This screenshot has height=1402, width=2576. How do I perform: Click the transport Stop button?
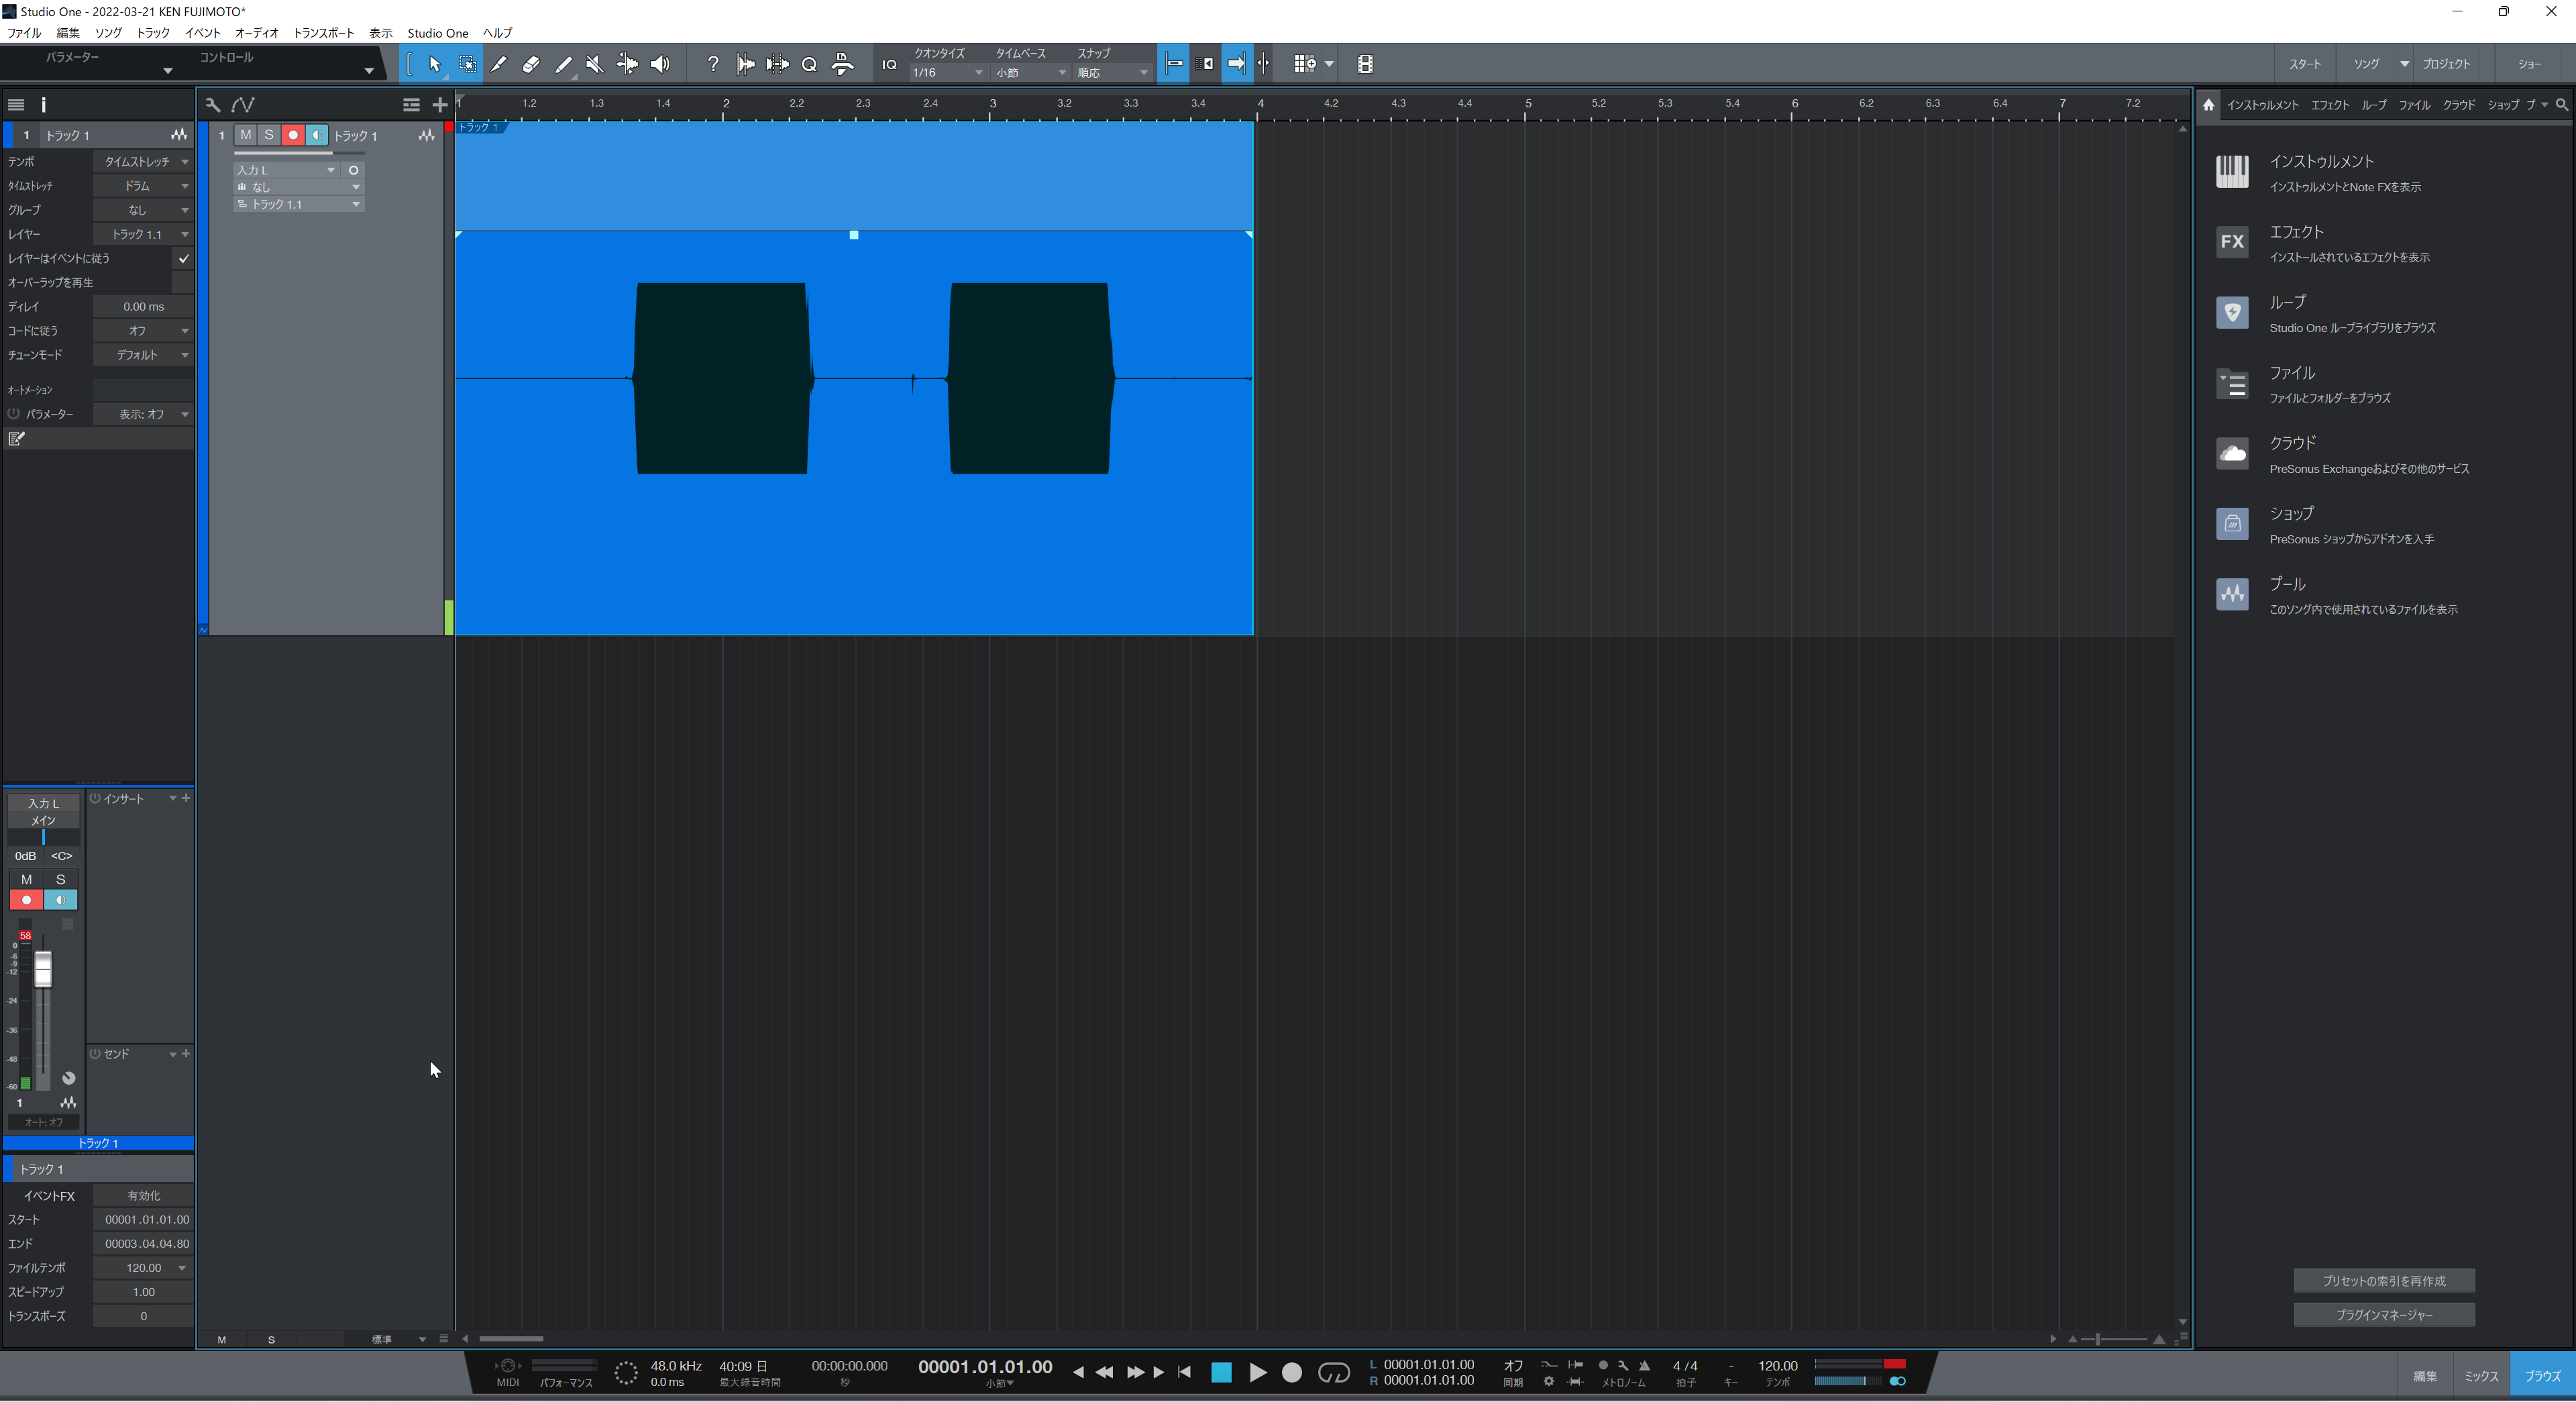(1221, 1373)
